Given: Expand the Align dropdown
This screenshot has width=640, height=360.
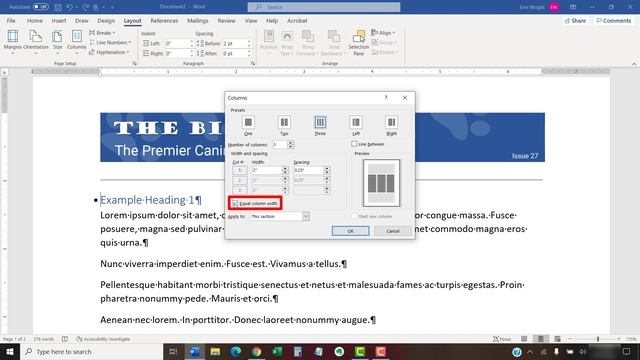Looking at the screenshot, I should pyautogui.click(x=383, y=33).
